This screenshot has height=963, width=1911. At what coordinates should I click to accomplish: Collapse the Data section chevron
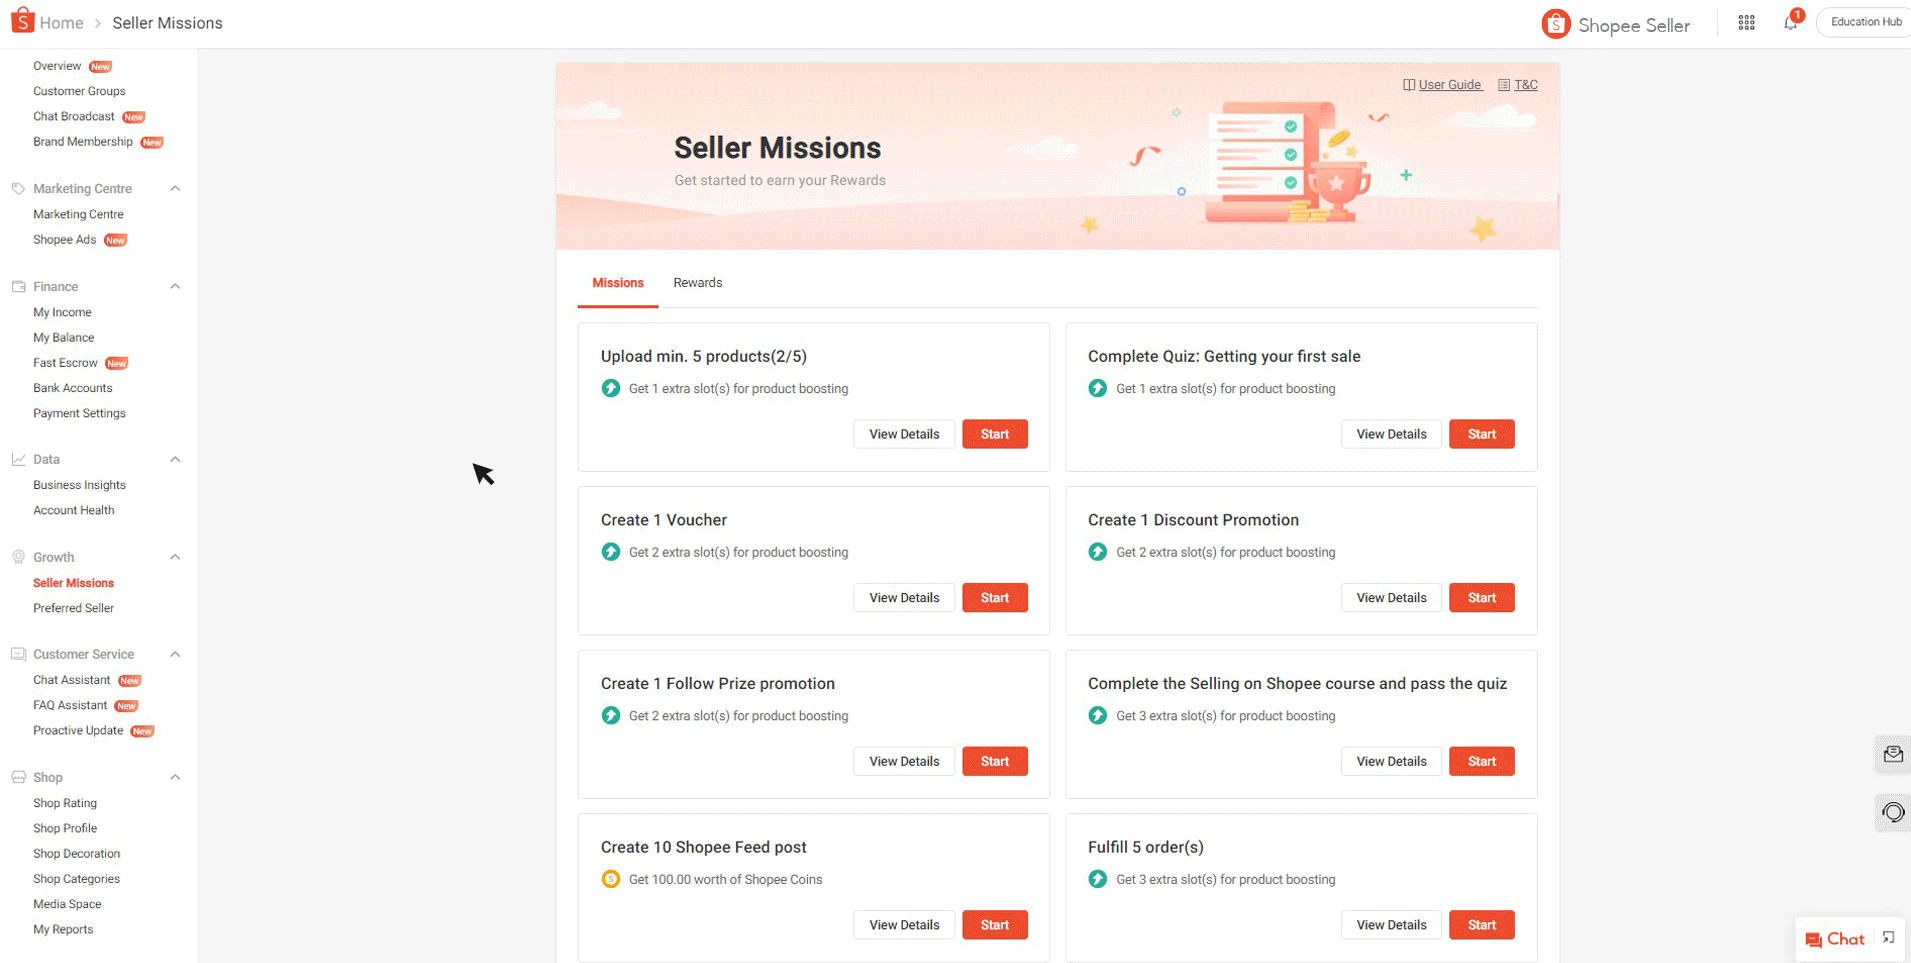pyautogui.click(x=175, y=459)
